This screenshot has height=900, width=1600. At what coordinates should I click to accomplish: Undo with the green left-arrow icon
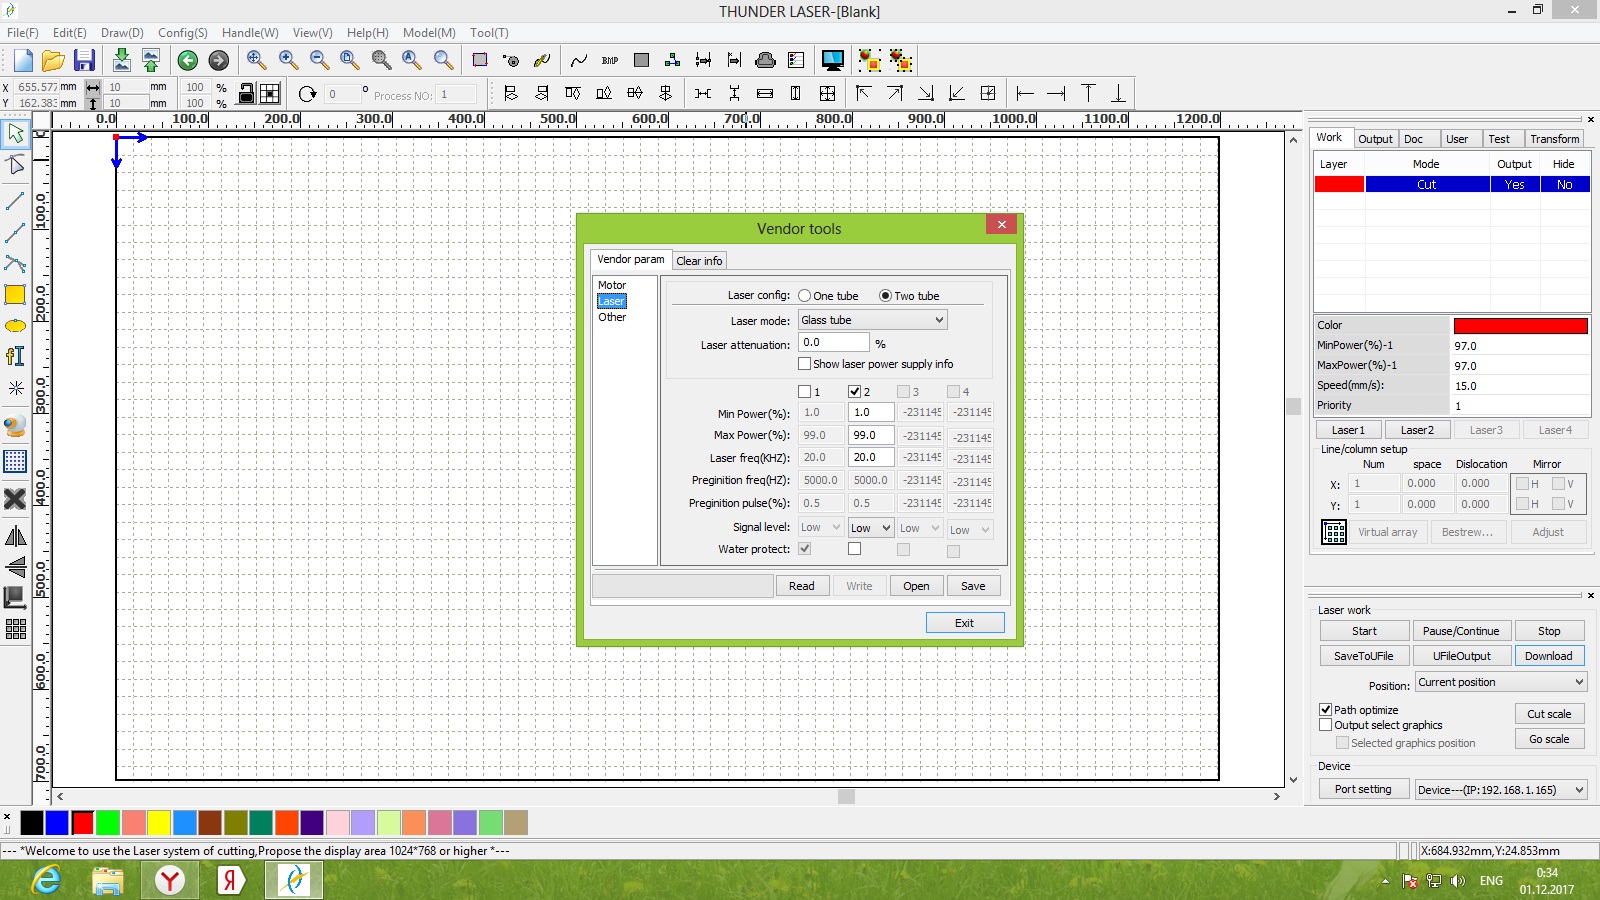[x=187, y=61]
